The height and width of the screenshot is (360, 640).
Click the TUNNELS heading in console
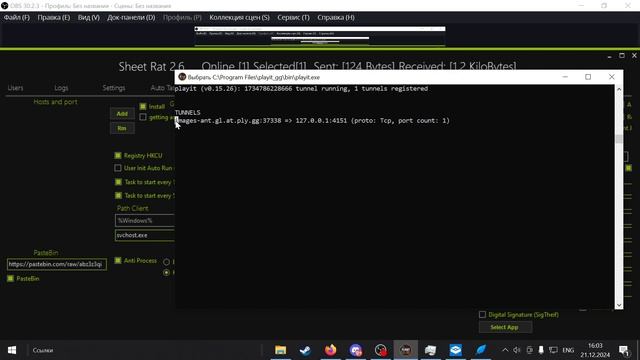click(187, 112)
